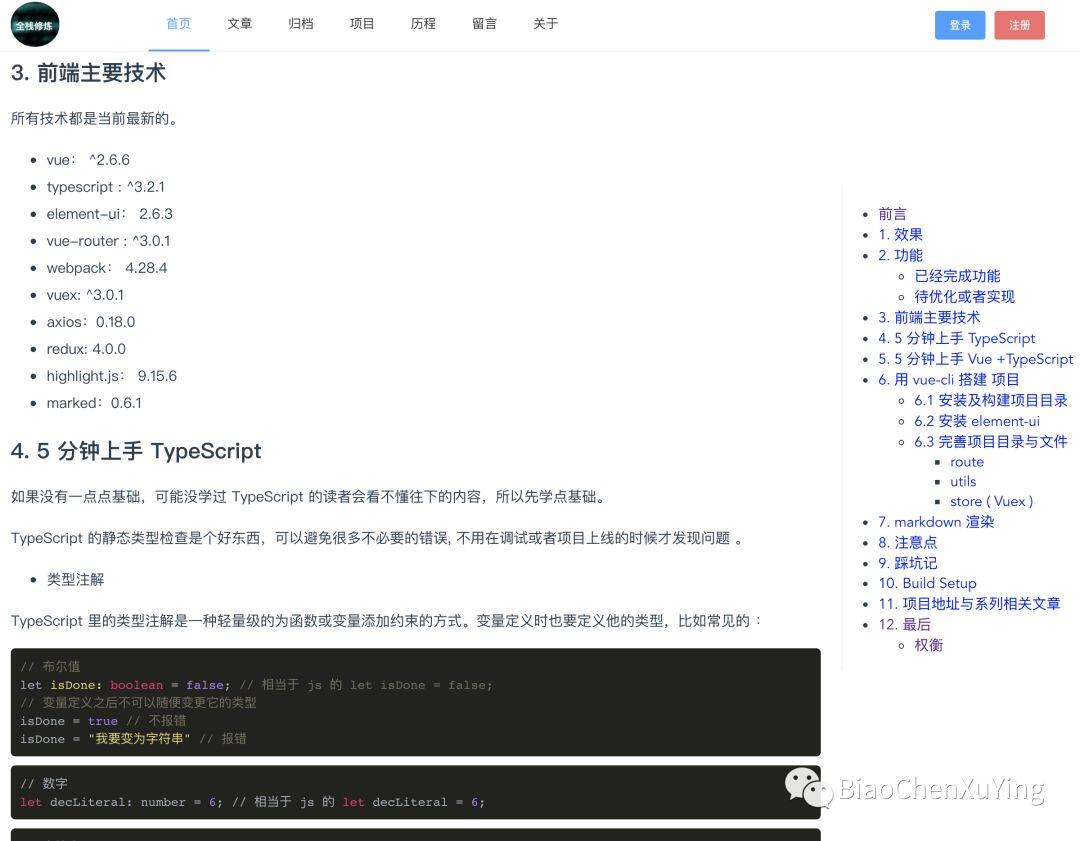Jump to '6.1 安装及构建项目目录' link
Image resolution: width=1080 pixels, height=841 pixels.
pyautogui.click(x=990, y=400)
